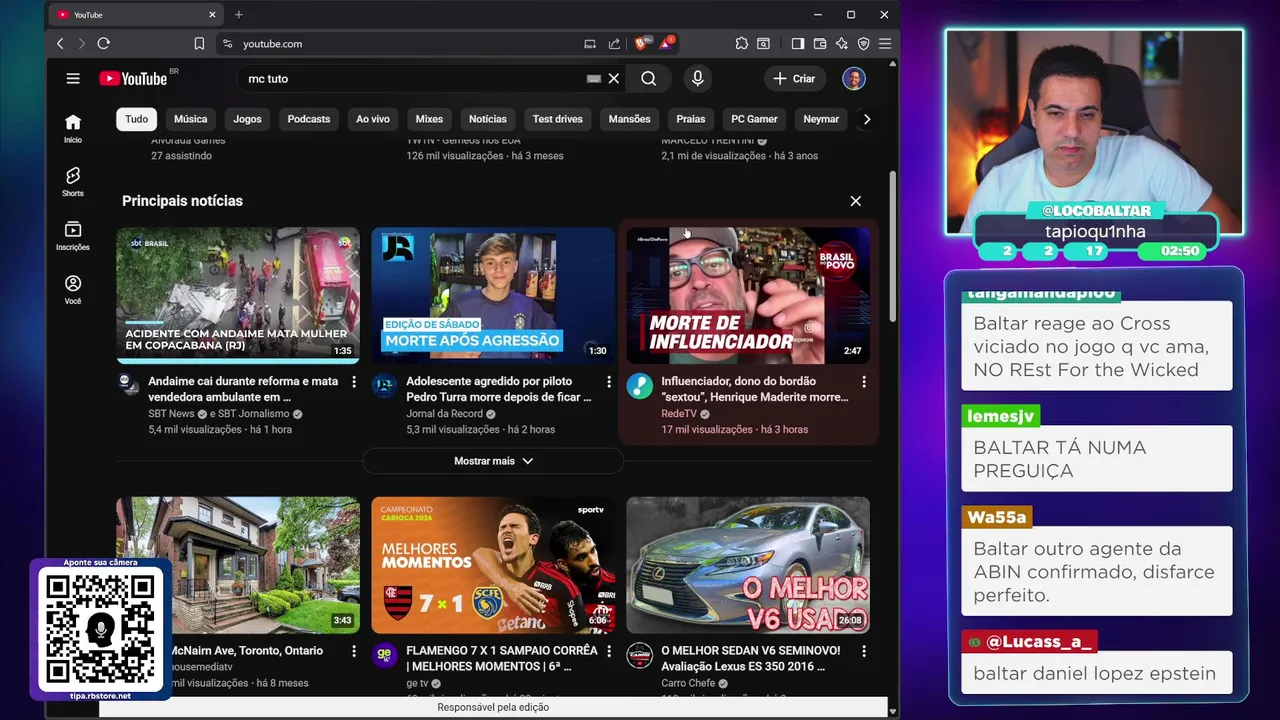Viewport: 1280px width, 720px height.
Task: Open the Você sidebar section
Action: point(73,290)
